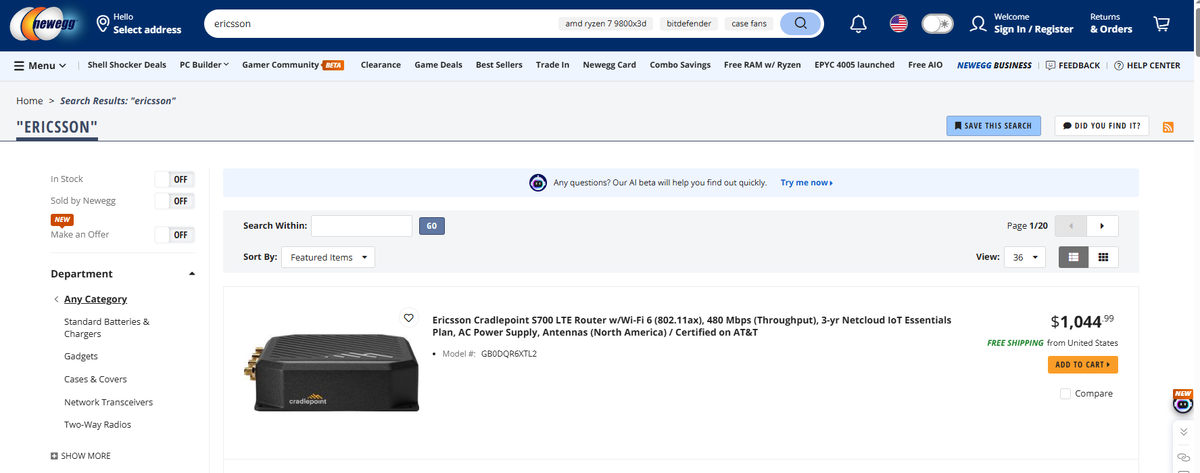
Task: Check the Compare checkbox
Action: pyautogui.click(x=1065, y=393)
